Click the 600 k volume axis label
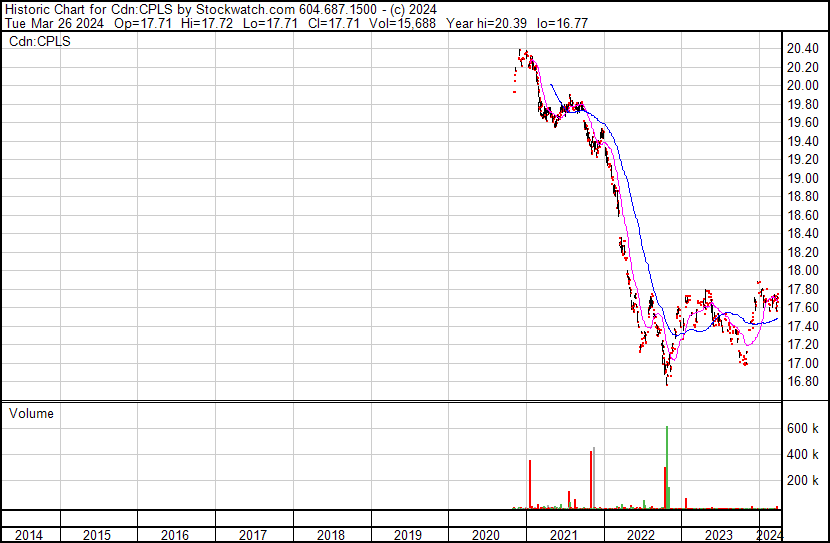 (x=803, y=428)
